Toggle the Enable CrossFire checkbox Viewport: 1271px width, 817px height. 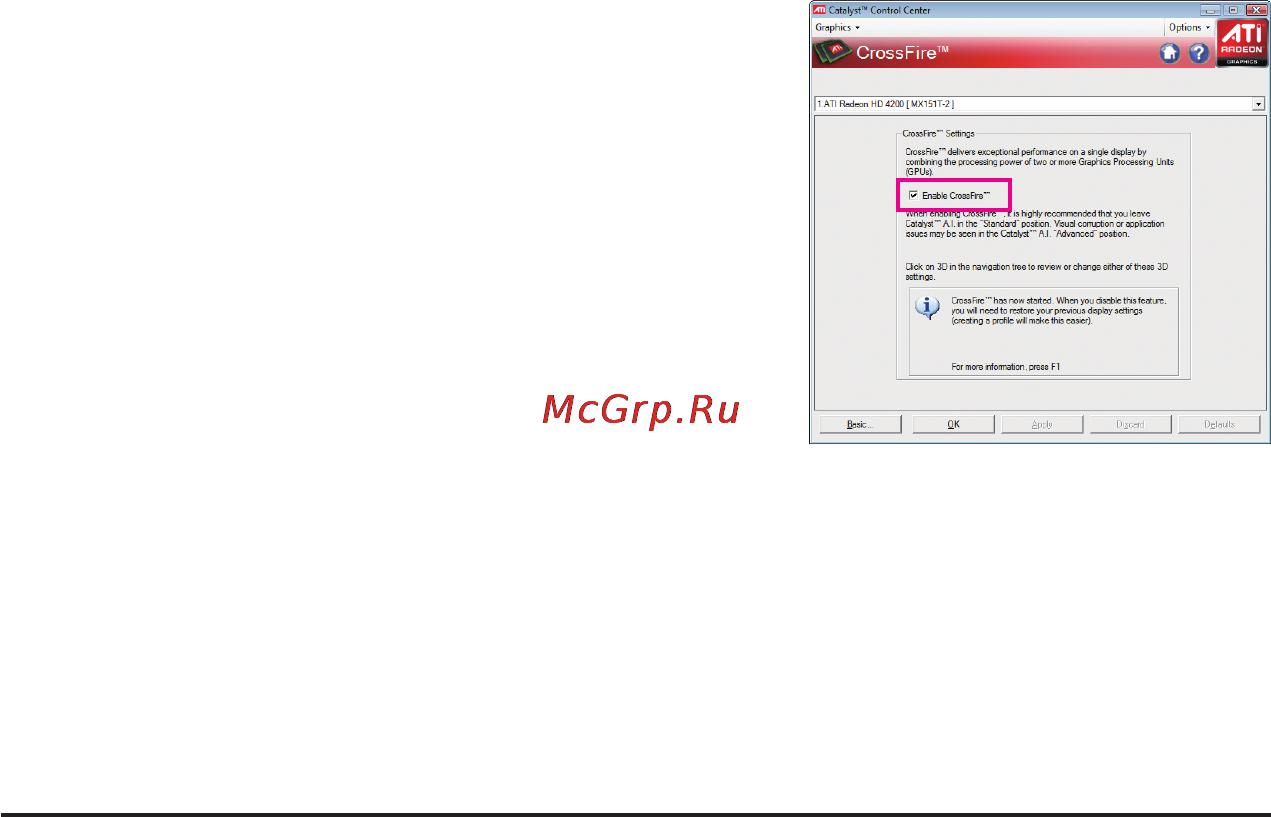(914, 195)
